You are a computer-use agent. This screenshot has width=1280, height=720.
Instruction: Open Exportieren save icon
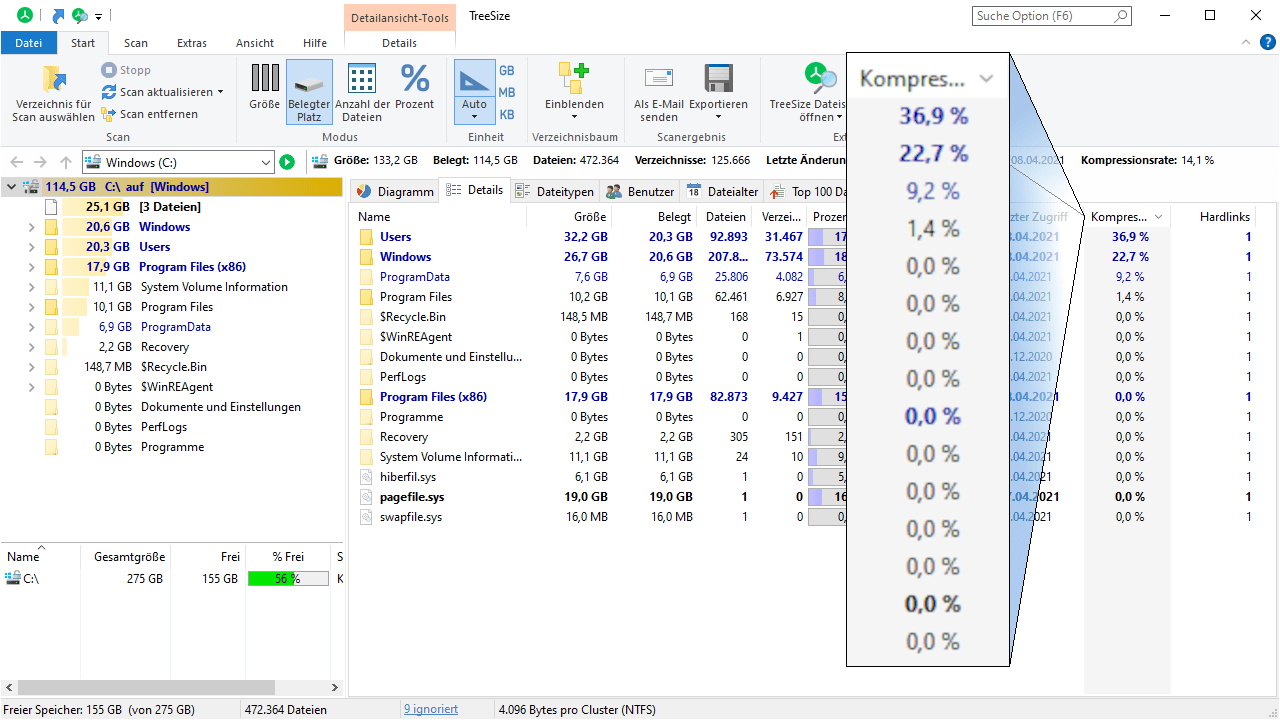tap(718, 78)
